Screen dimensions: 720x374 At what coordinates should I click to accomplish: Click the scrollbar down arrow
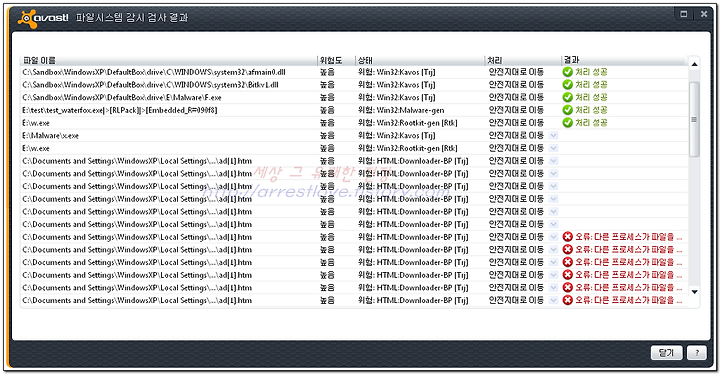694,292
